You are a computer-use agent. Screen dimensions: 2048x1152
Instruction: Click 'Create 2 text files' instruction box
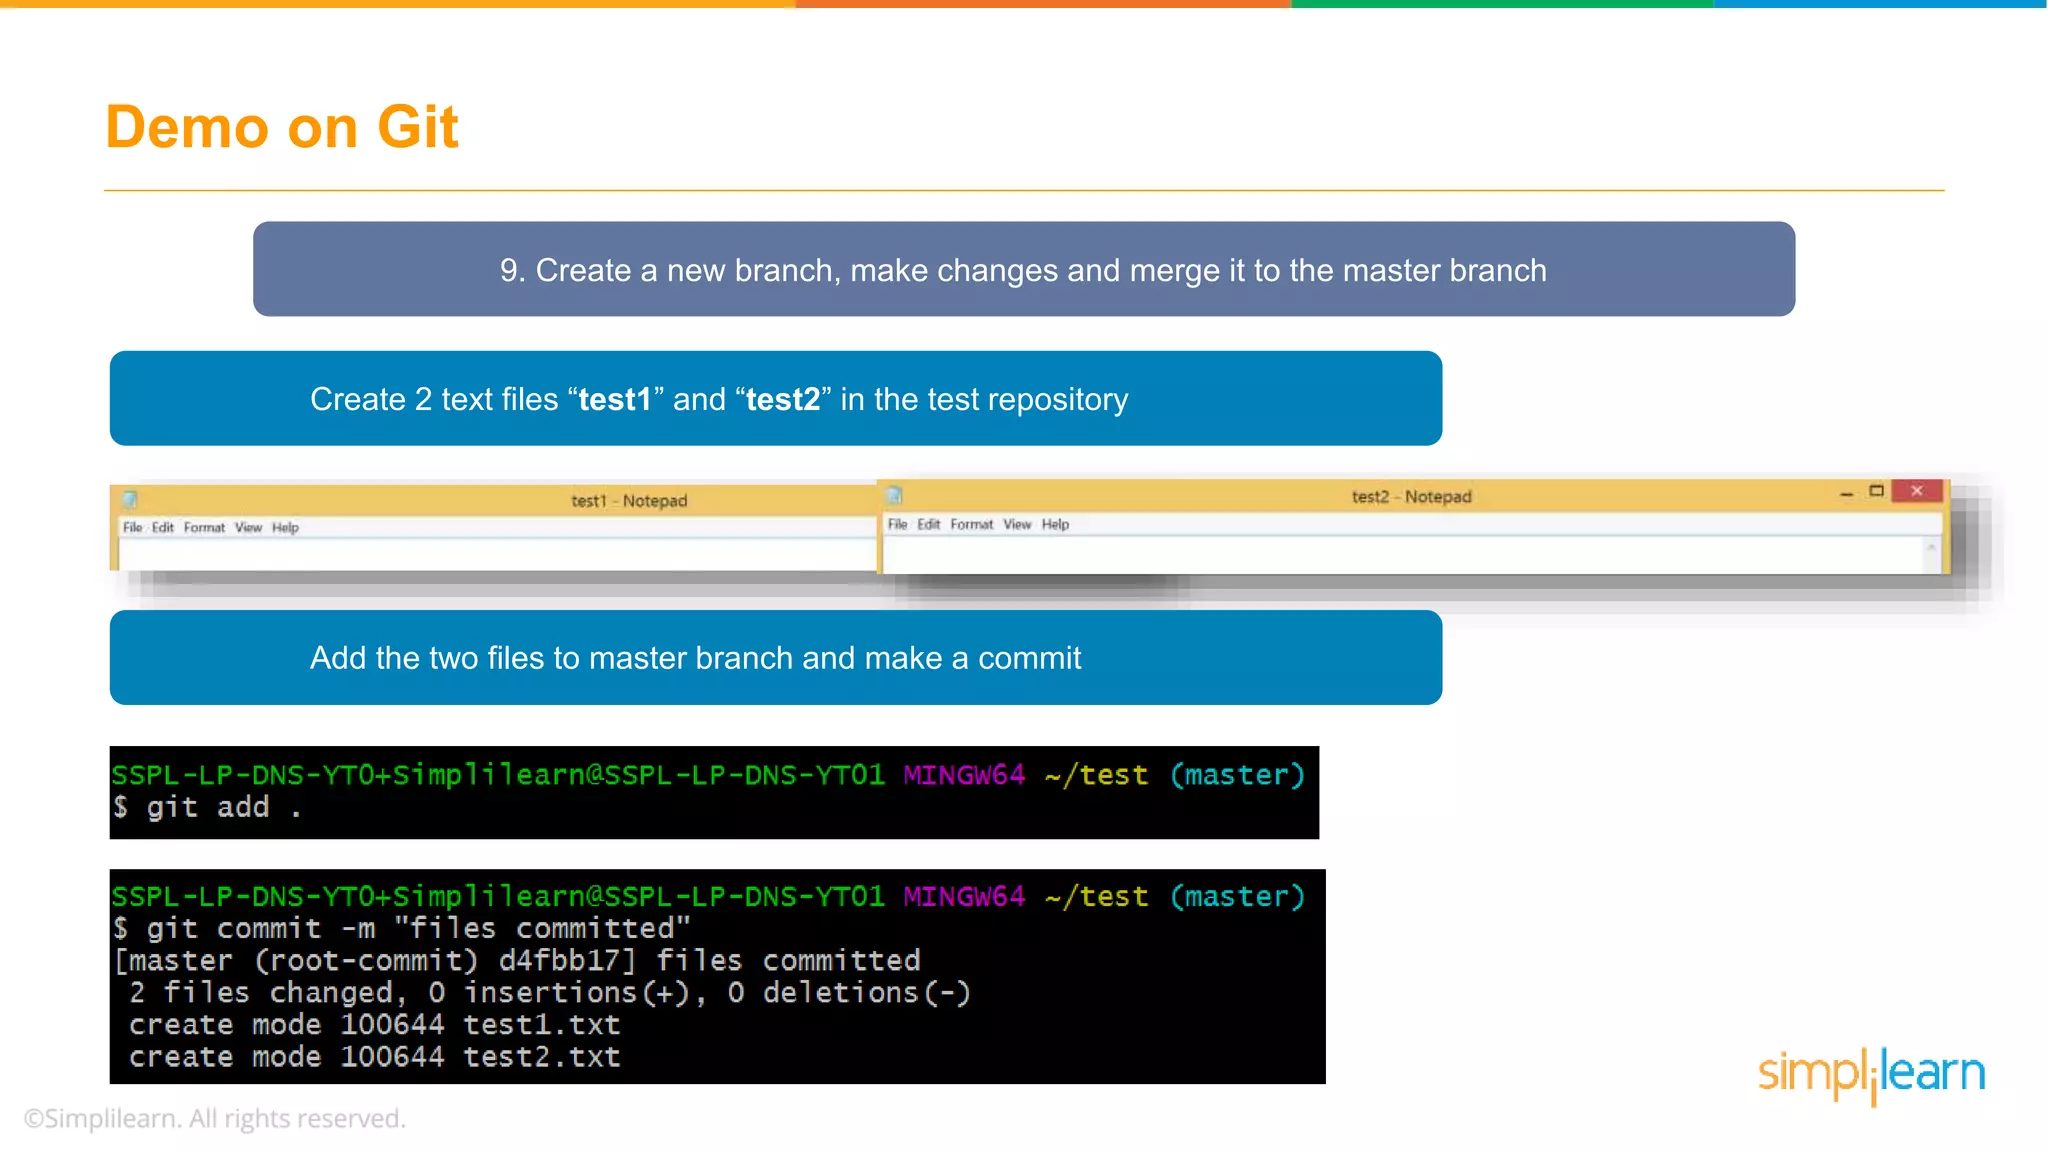pyautogui.click(x=776, y=399)
